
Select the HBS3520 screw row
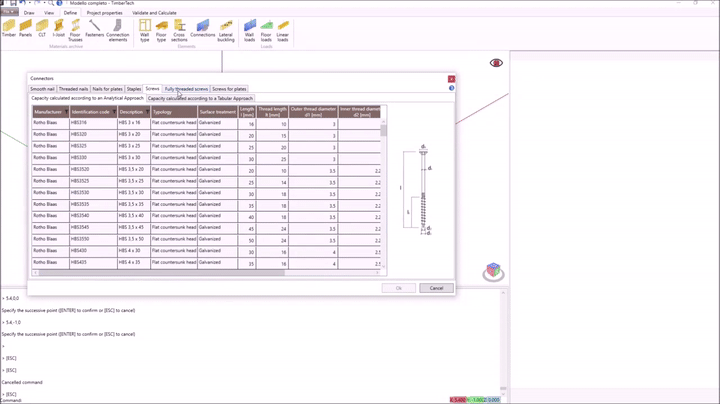pos(90,170)
